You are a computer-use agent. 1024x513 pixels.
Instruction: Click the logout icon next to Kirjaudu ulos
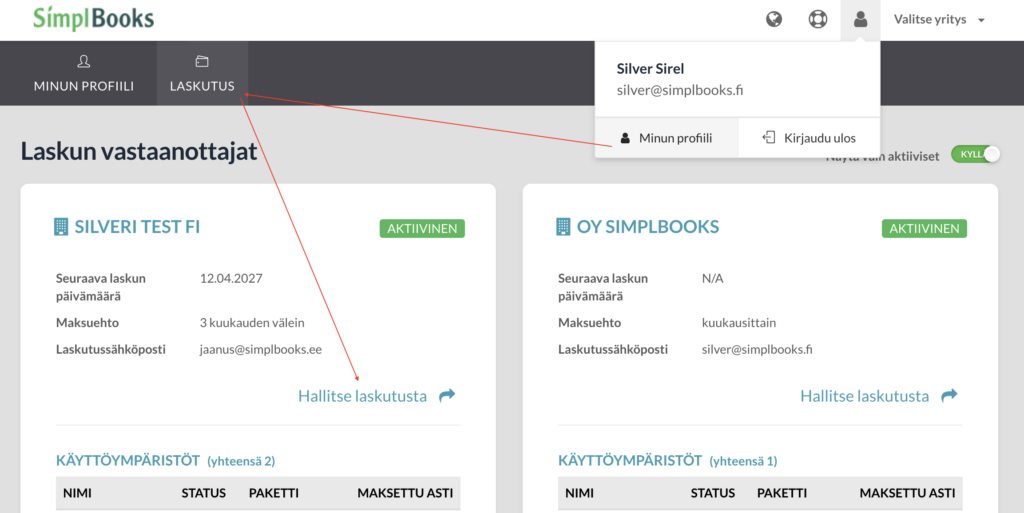[x=769, y=137]
